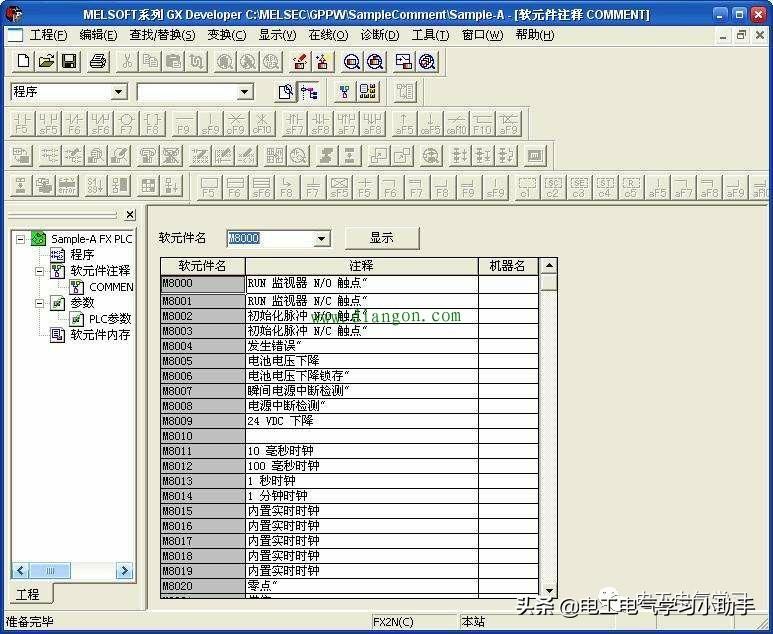The width and height of the screenshot is (773, 634).
Task: Select 软元件内存 in project tree
Action: tap(100, 335)
